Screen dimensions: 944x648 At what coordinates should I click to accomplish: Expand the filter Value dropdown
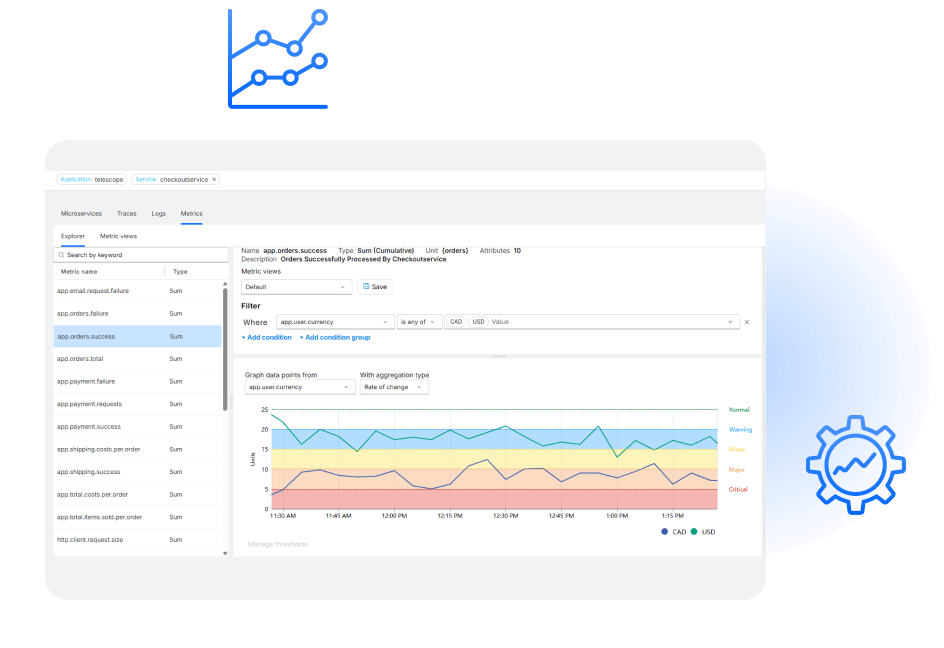(x=730, y=322)
